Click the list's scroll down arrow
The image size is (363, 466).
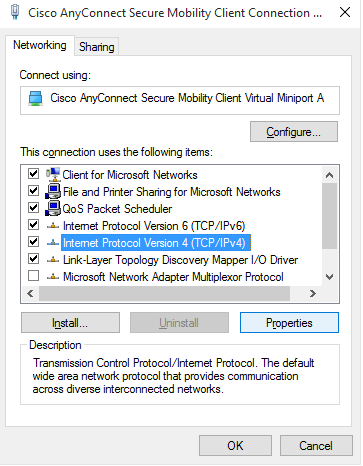tap(329, 277)
